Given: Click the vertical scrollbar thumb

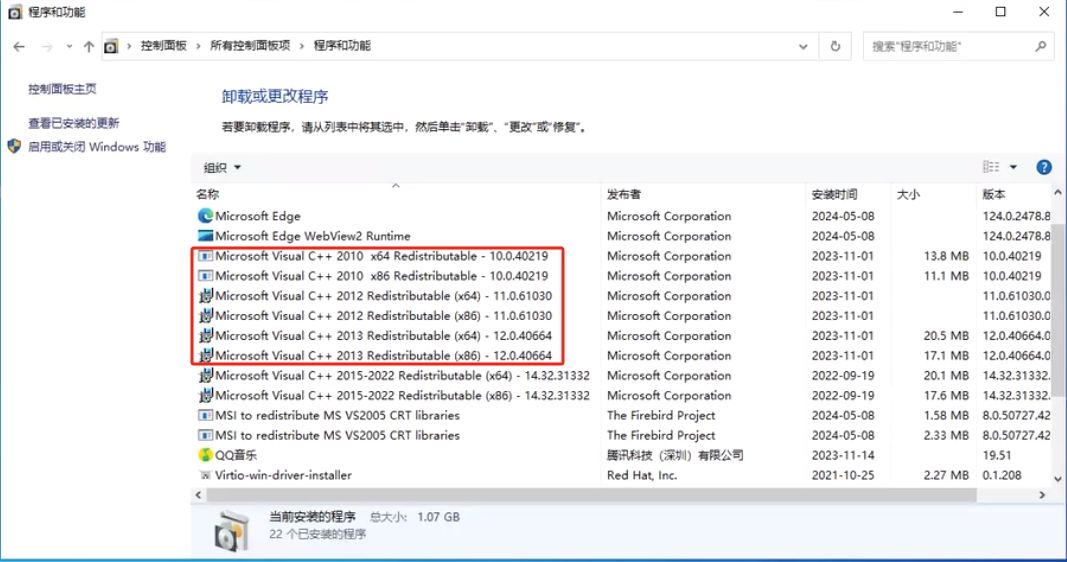Looking at the screenshot, I should click(1057, 310).
